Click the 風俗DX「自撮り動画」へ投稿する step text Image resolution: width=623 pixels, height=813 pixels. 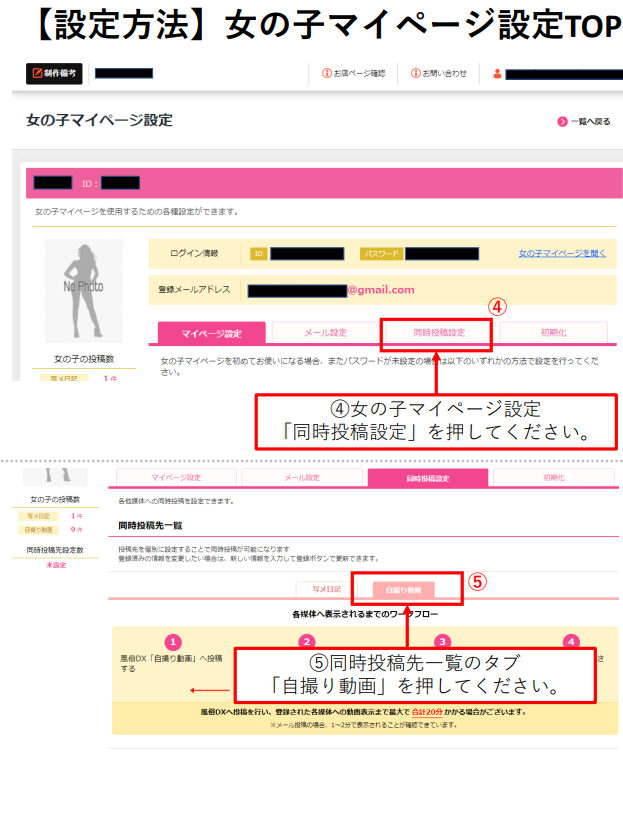(171, 663)
